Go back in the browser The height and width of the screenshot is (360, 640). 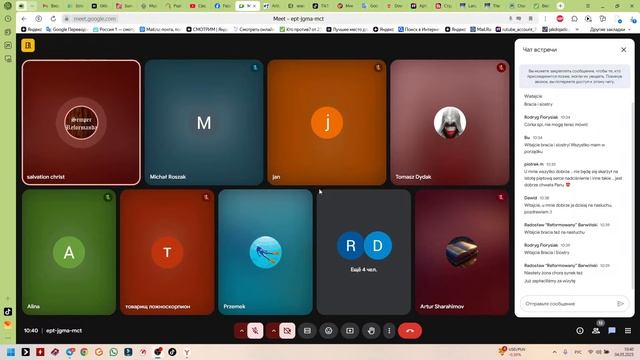(24, 19)
